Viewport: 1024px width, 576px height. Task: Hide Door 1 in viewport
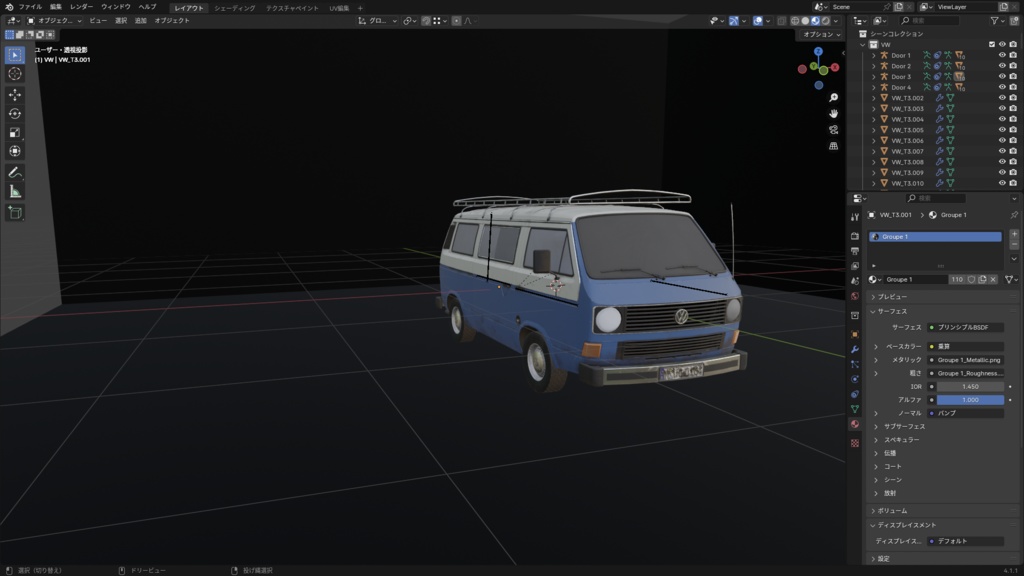pyautogui.click(x=1002, y=55)
